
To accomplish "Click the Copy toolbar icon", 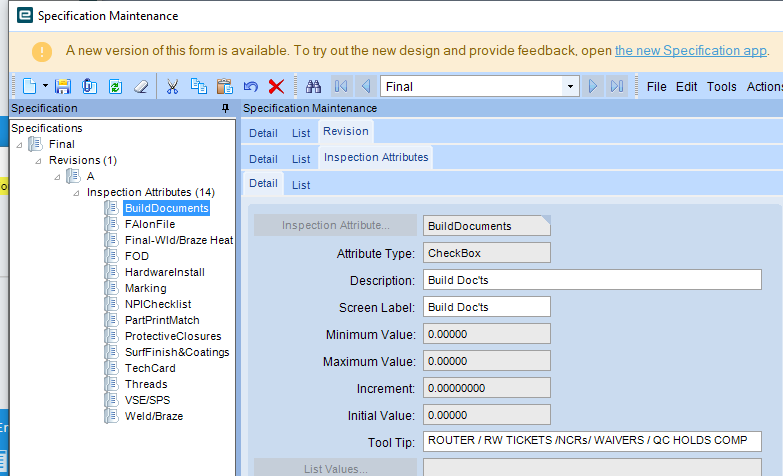I will click(199, 86).
